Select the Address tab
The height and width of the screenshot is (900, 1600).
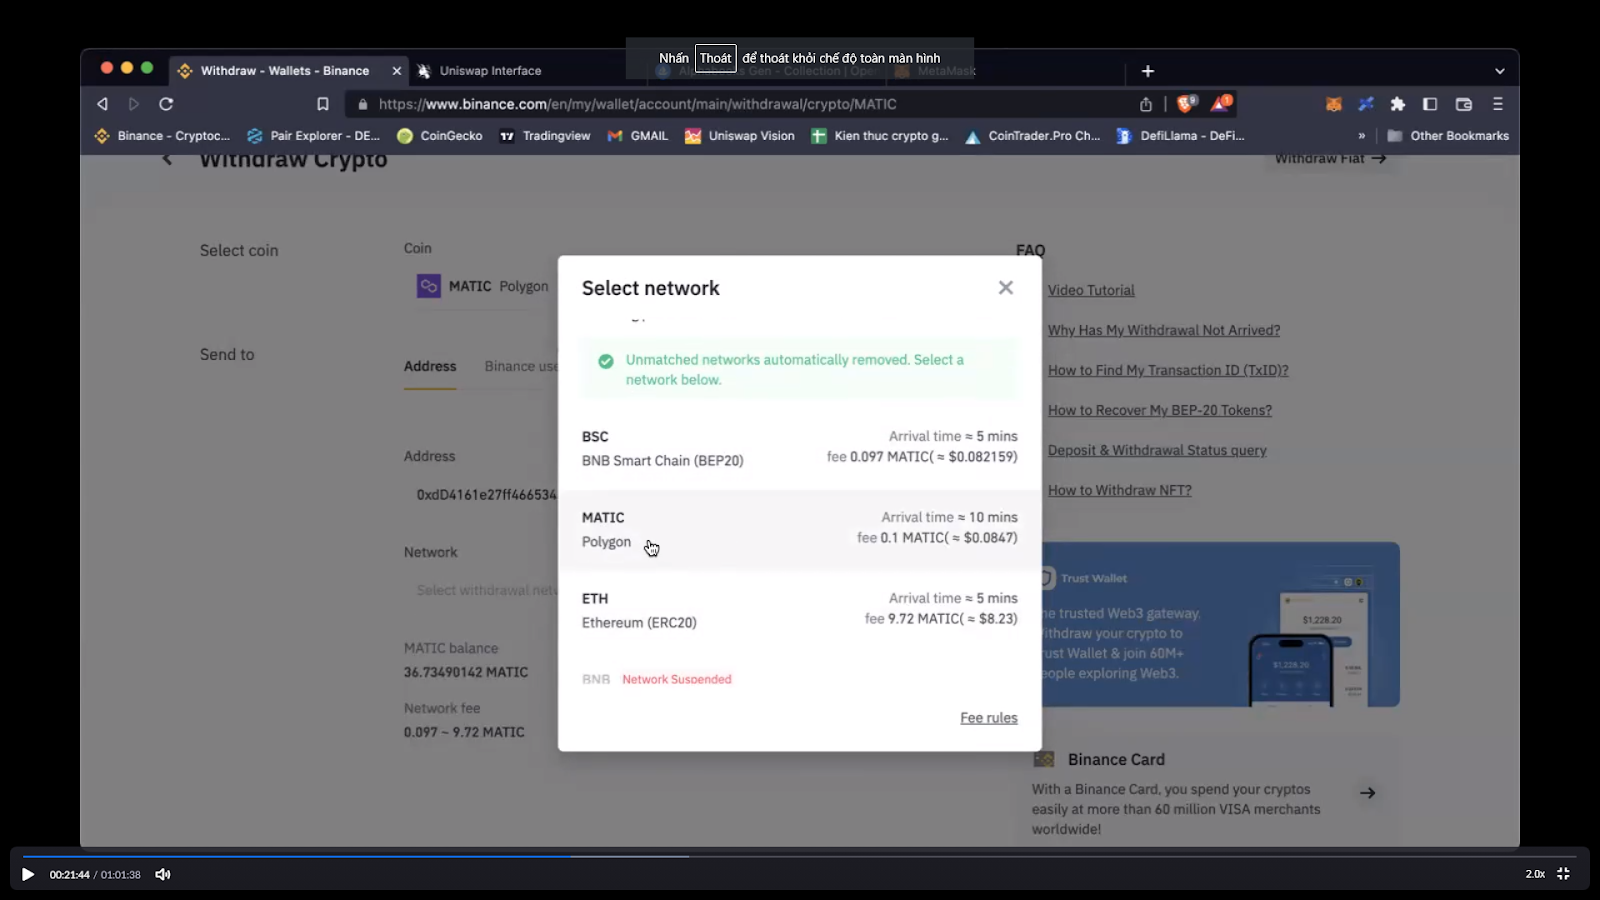[430, 366]
